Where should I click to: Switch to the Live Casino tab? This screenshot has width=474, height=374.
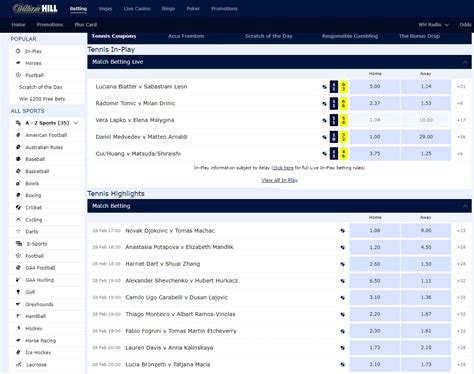point(137,9)
